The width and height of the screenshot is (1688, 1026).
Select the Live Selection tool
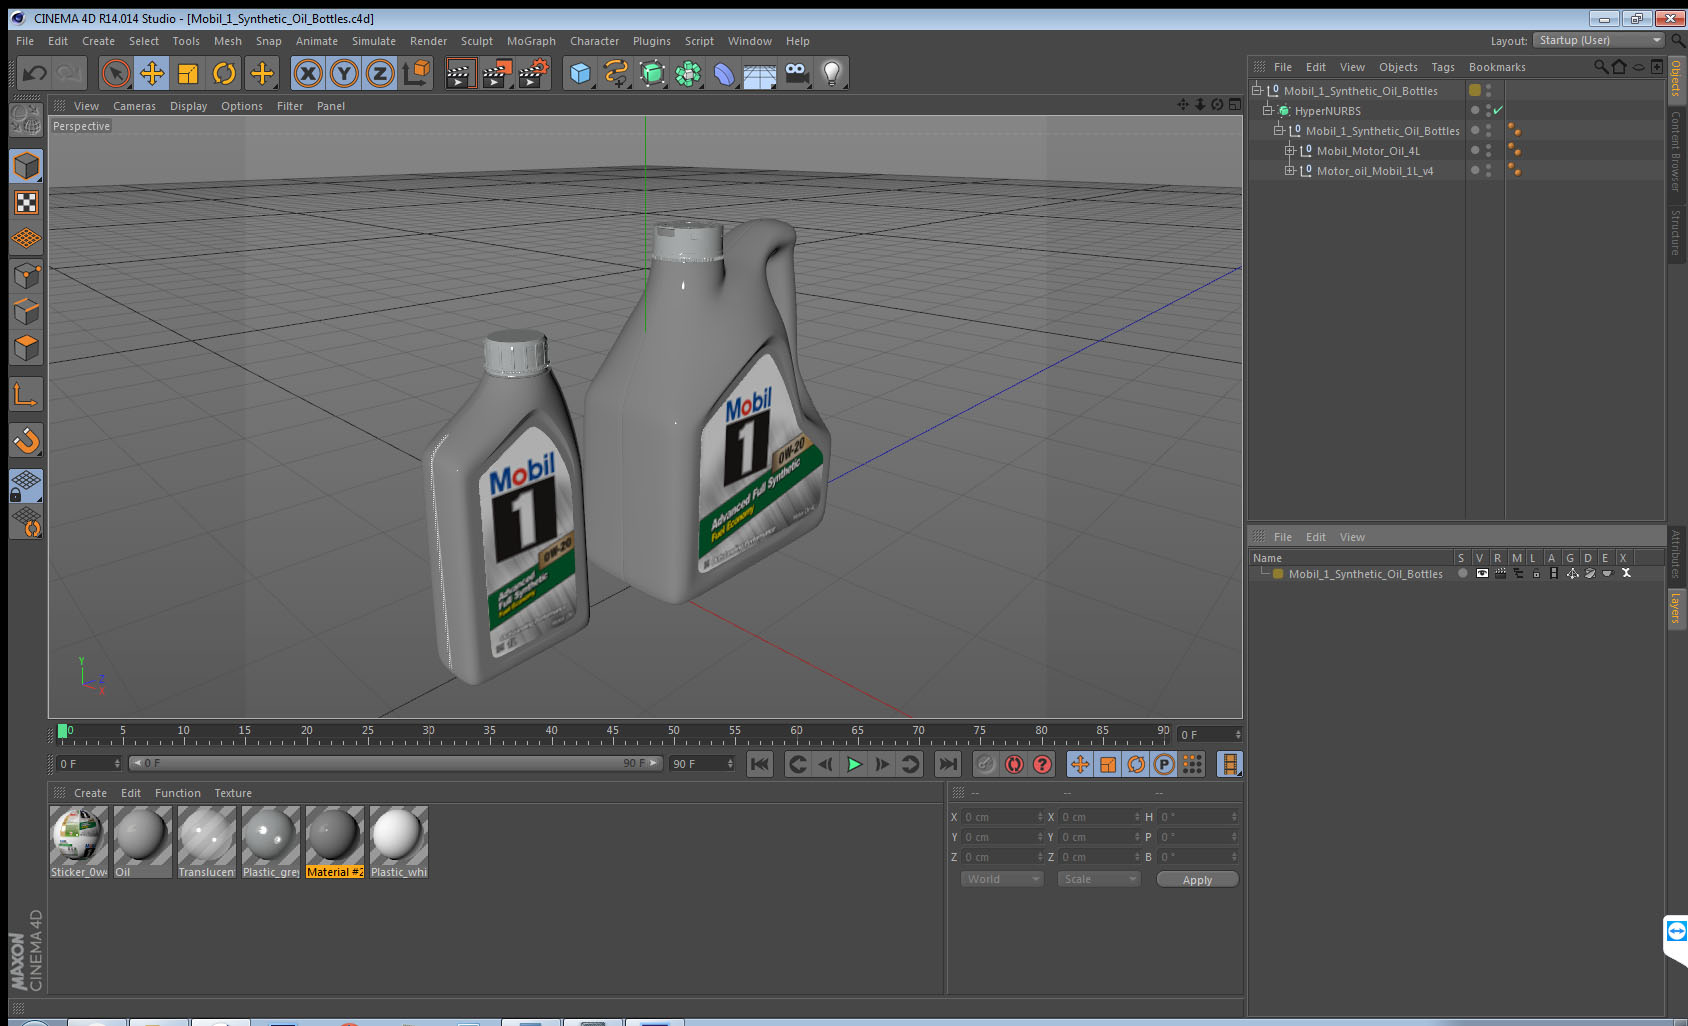[116, 73]
